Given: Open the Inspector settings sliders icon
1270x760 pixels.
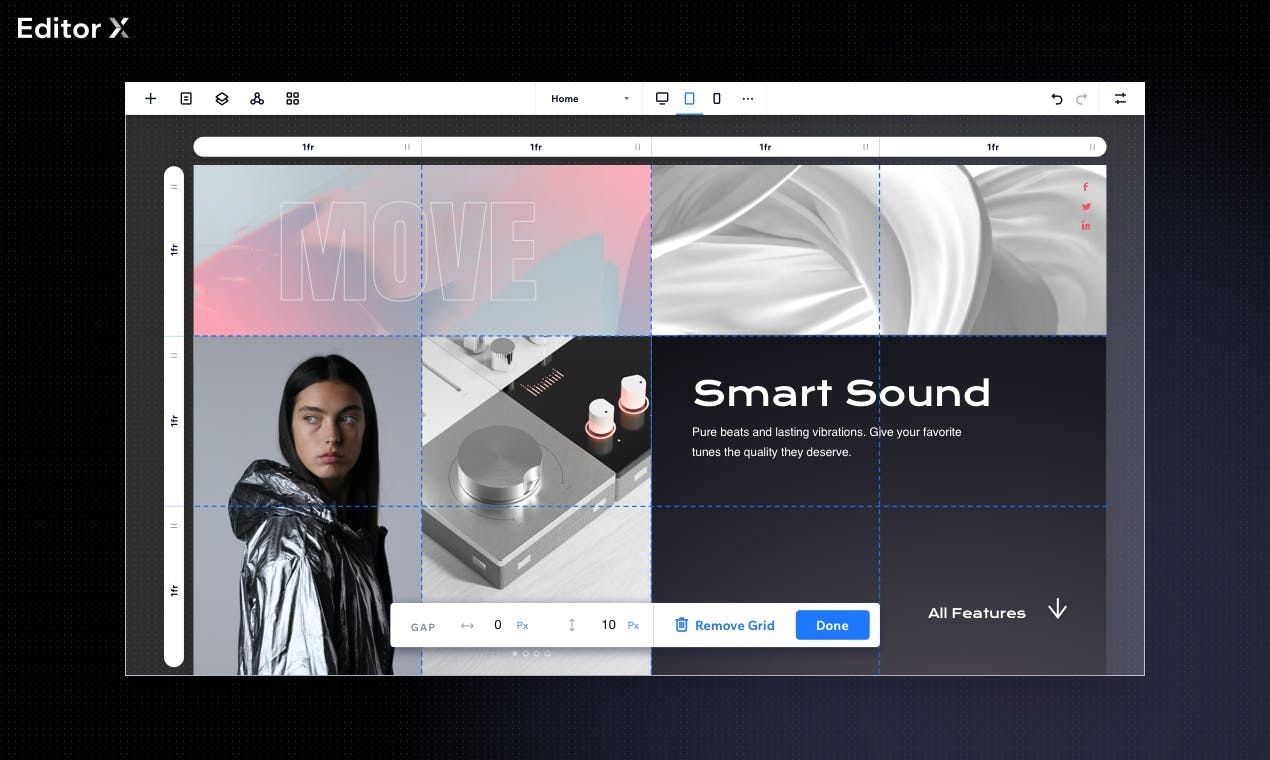Looking at the screenshot, I should coord(1120,99).
